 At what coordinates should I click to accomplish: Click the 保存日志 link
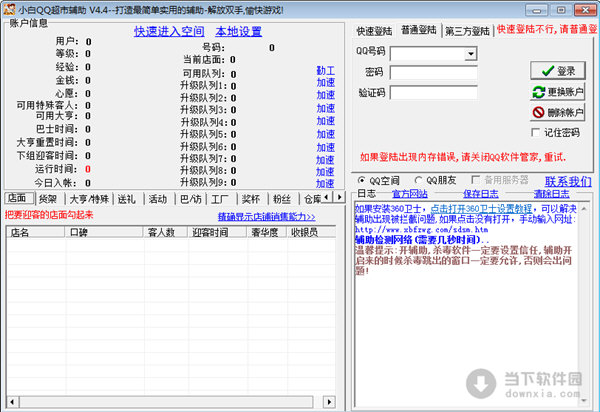pos(481,194)
